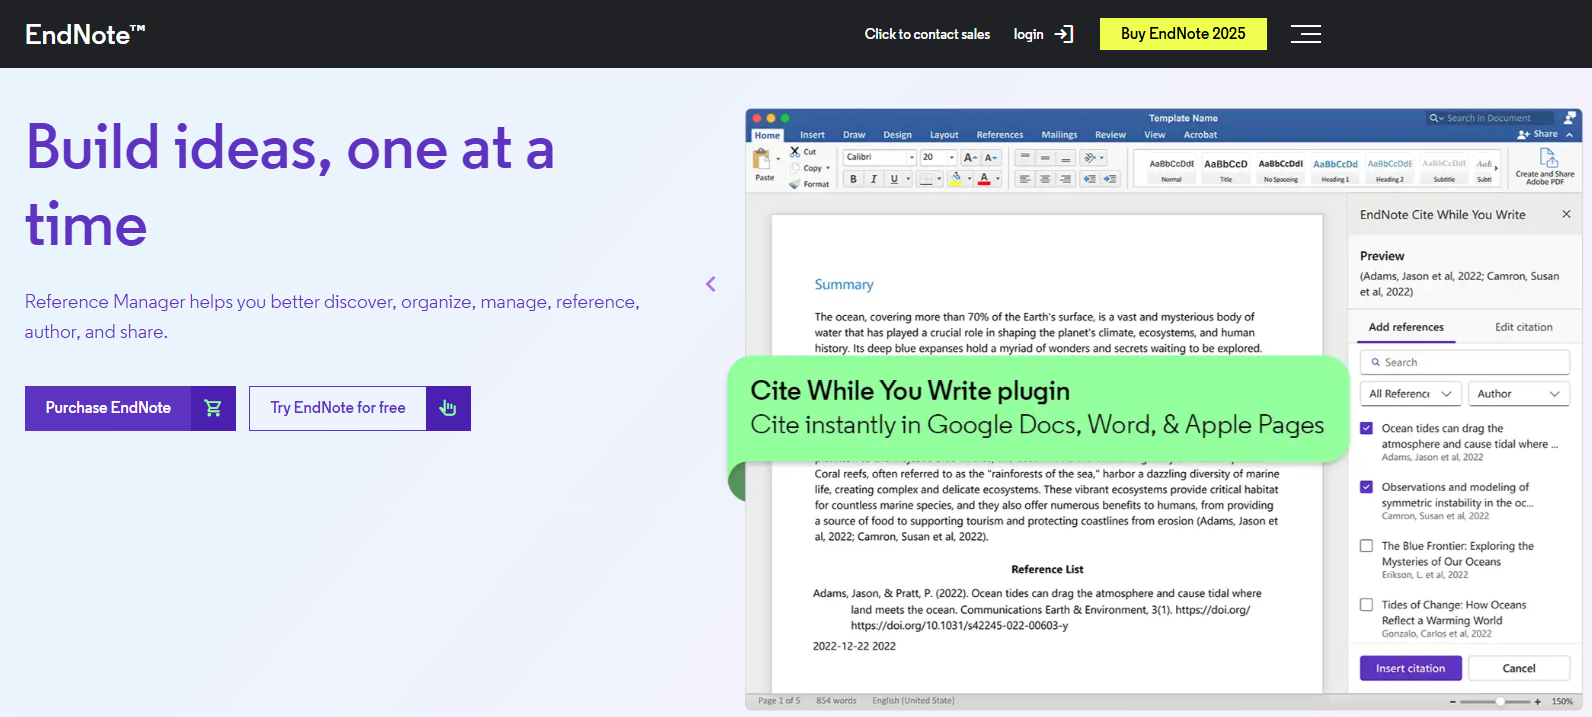Click the Insert citation button
1592x717 pixels.
pyautogui.click(x=1410, y=668)
